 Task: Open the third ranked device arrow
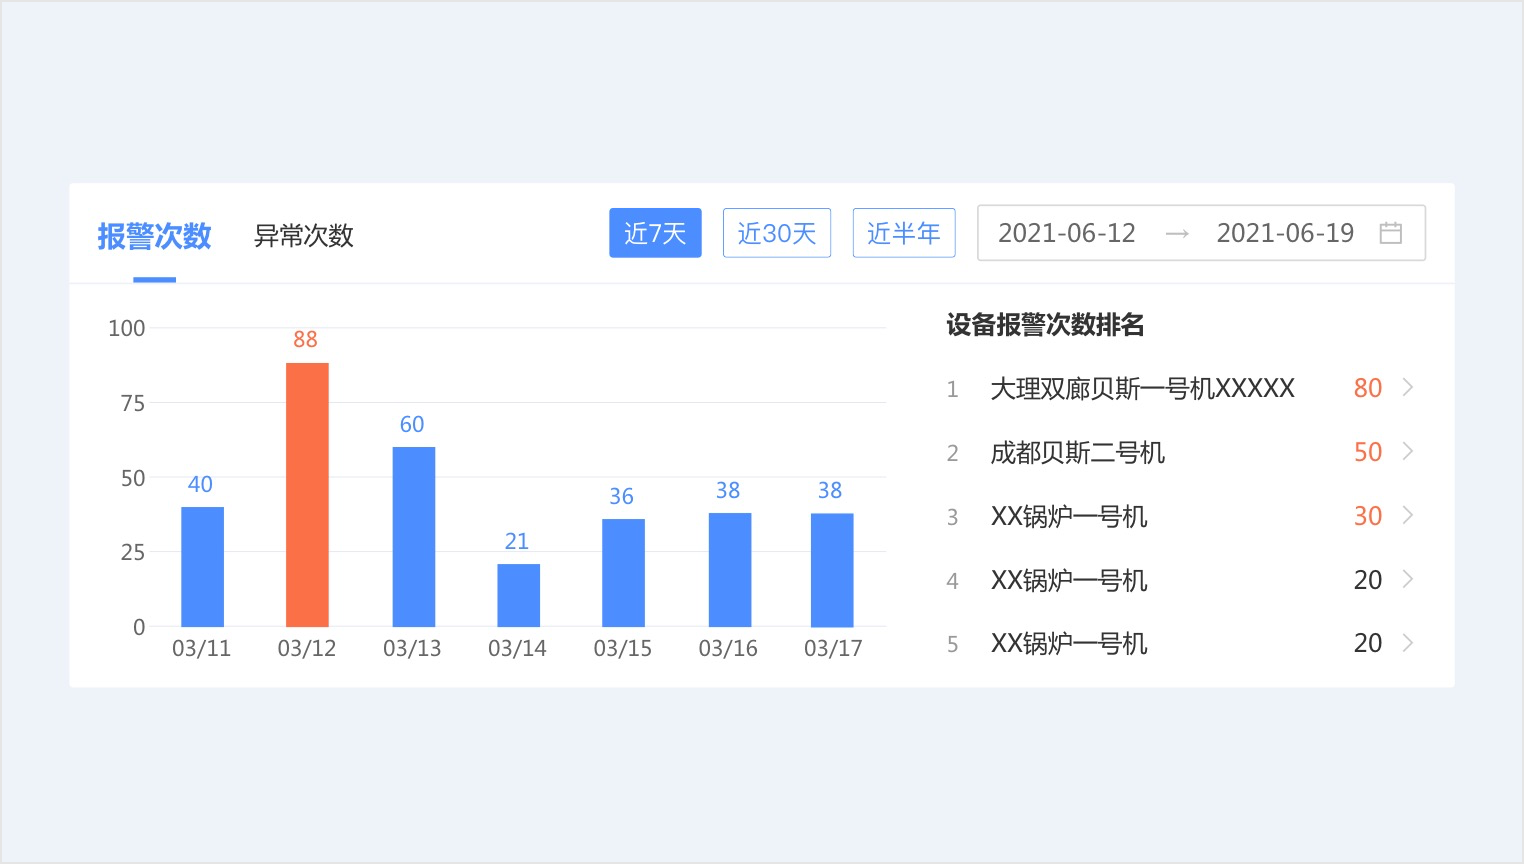point(1408,516)
